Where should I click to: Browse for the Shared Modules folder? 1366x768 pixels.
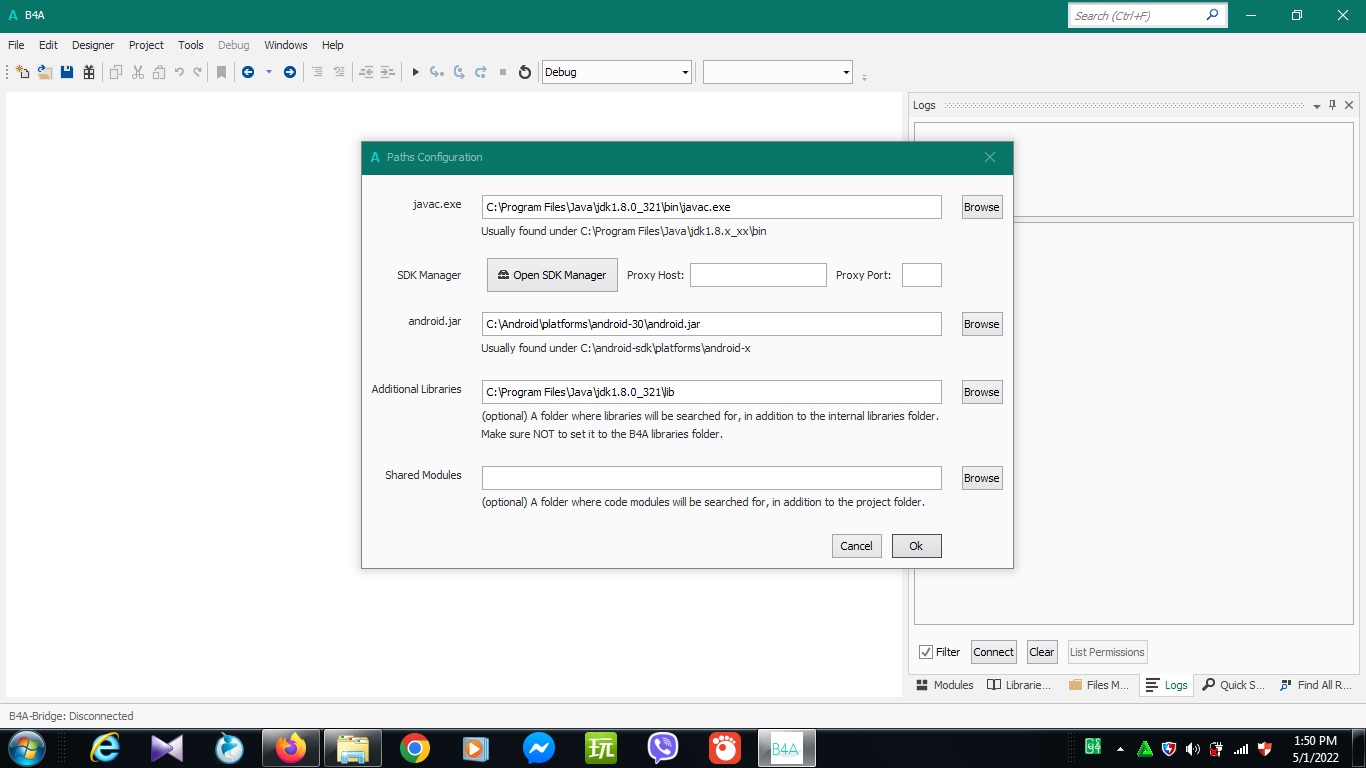tap(982, 478)
